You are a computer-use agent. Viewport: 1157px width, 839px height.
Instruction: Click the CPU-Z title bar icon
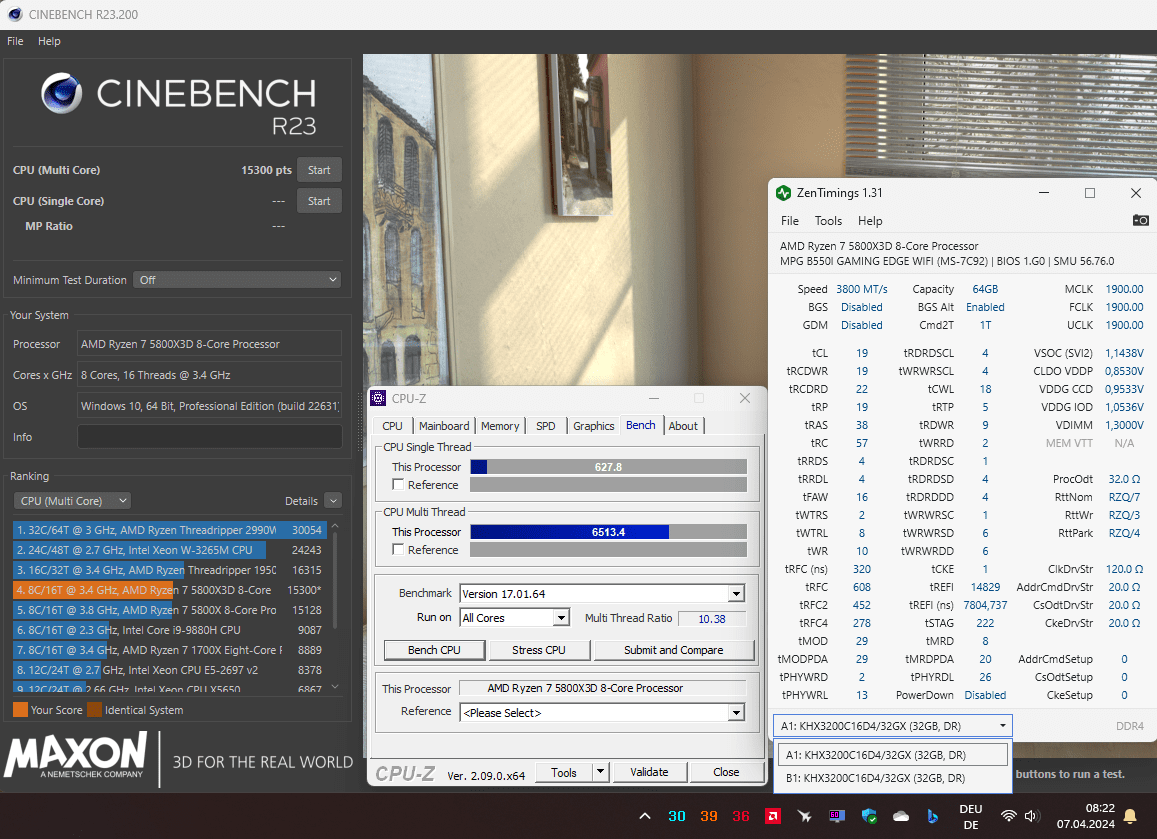point(379,398)
